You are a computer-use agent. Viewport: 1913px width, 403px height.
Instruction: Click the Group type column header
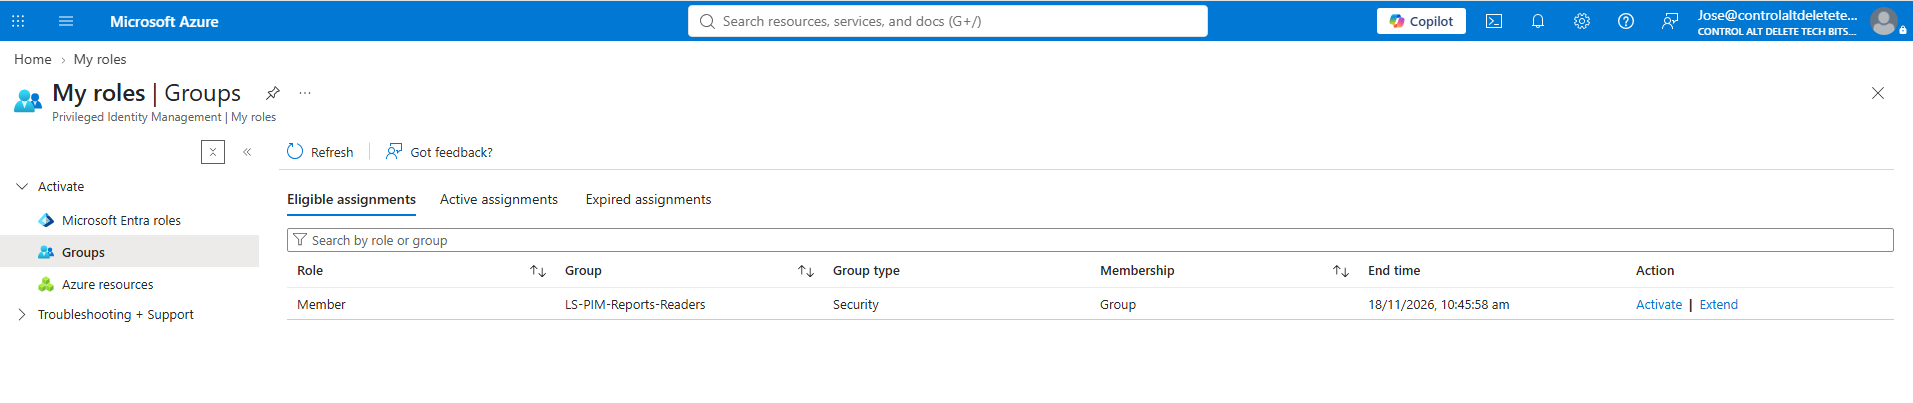click(866, 270)
